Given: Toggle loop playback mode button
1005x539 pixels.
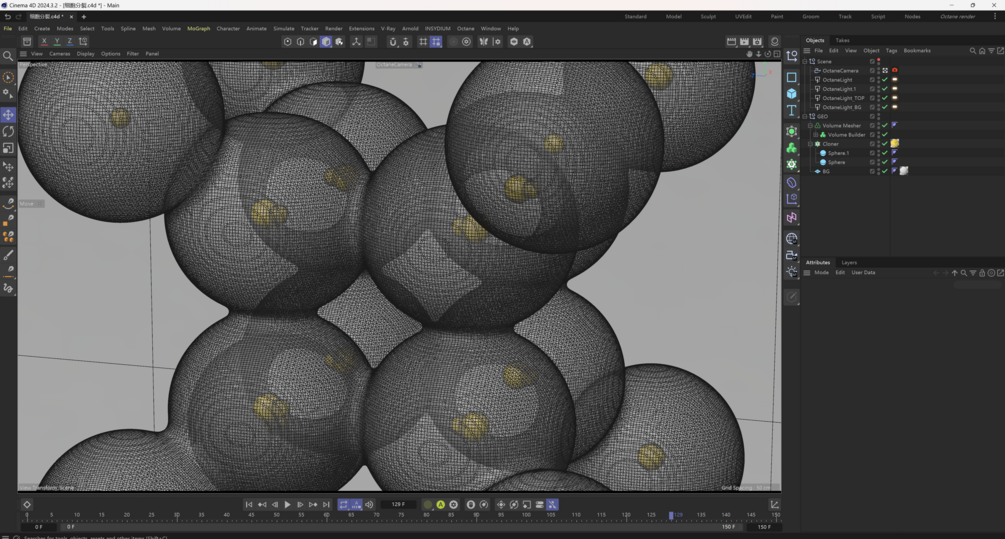Looking at the screenshot, I should click(344, 505).
